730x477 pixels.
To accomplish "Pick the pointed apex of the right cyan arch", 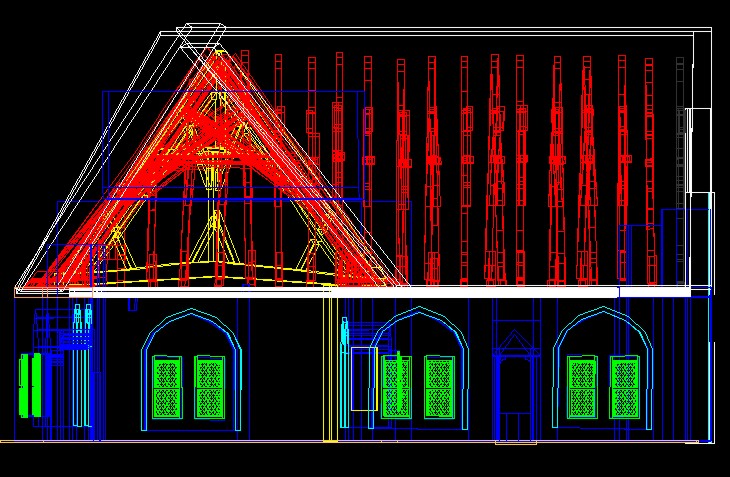I will [x=603, y=309].
